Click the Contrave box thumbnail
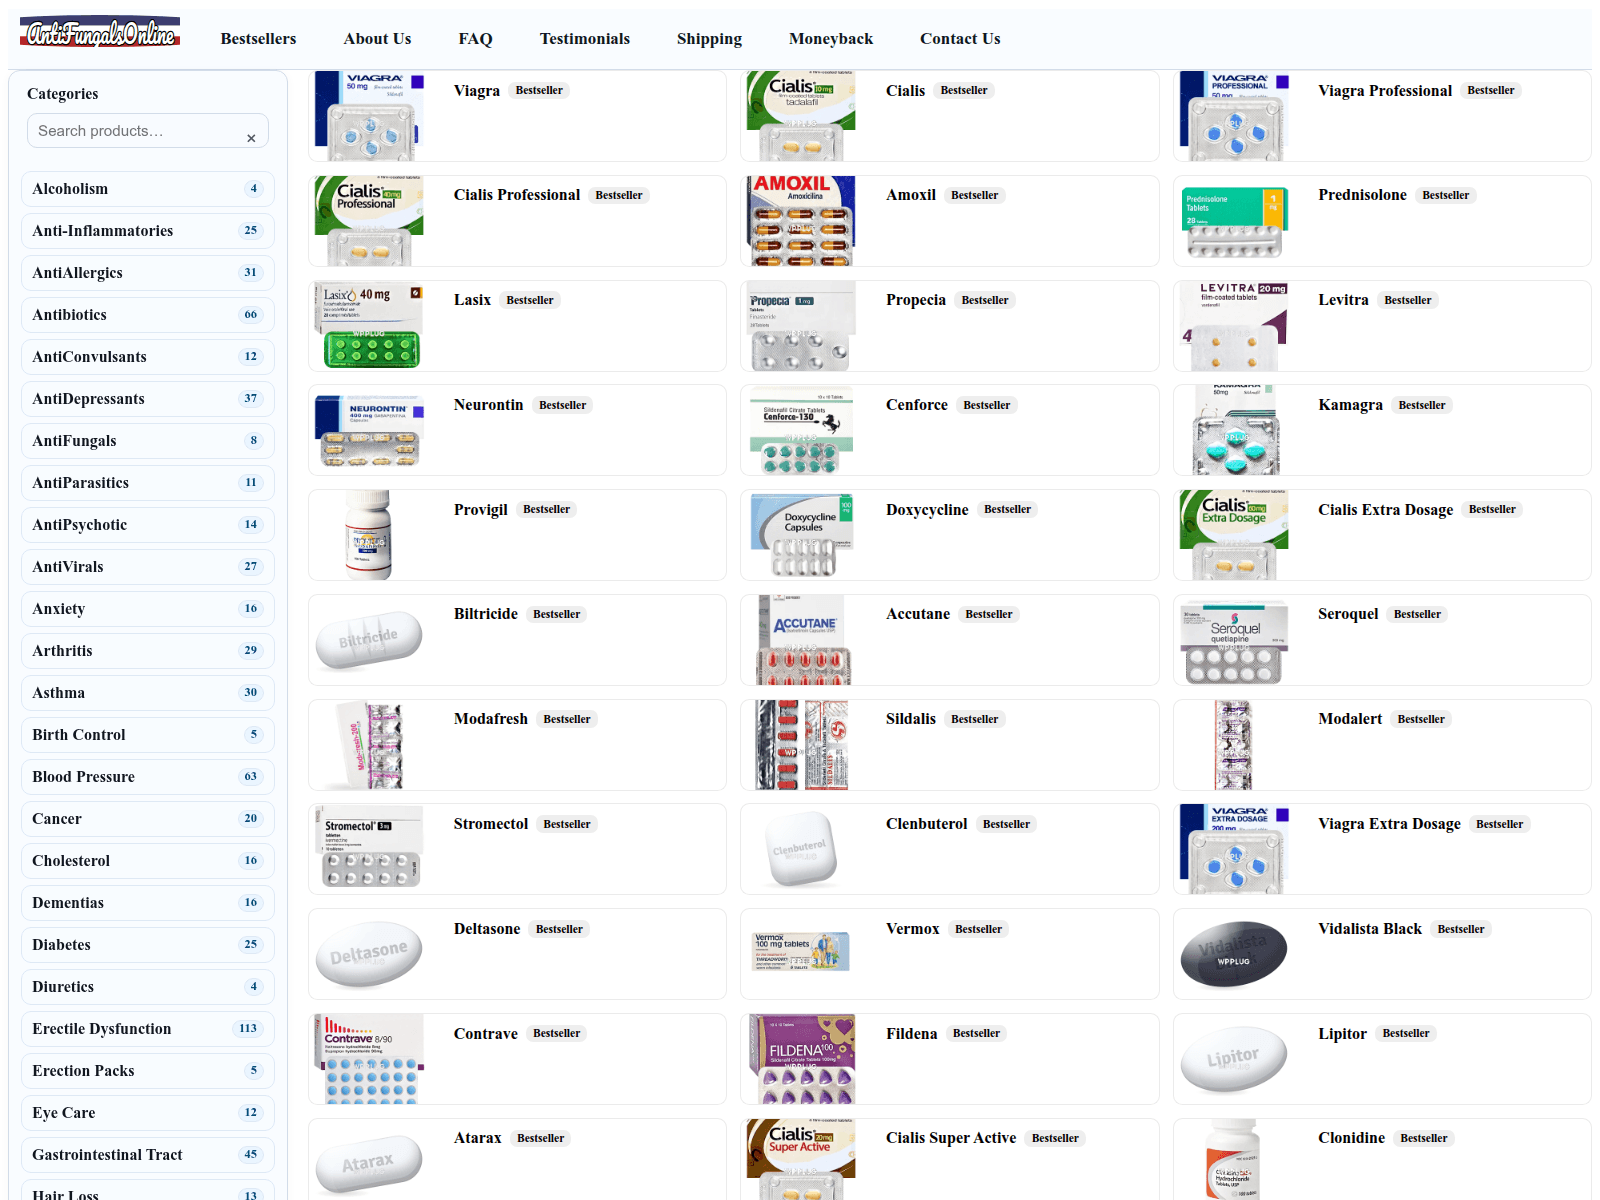 pyautogui.click(x=369, y=1059)
